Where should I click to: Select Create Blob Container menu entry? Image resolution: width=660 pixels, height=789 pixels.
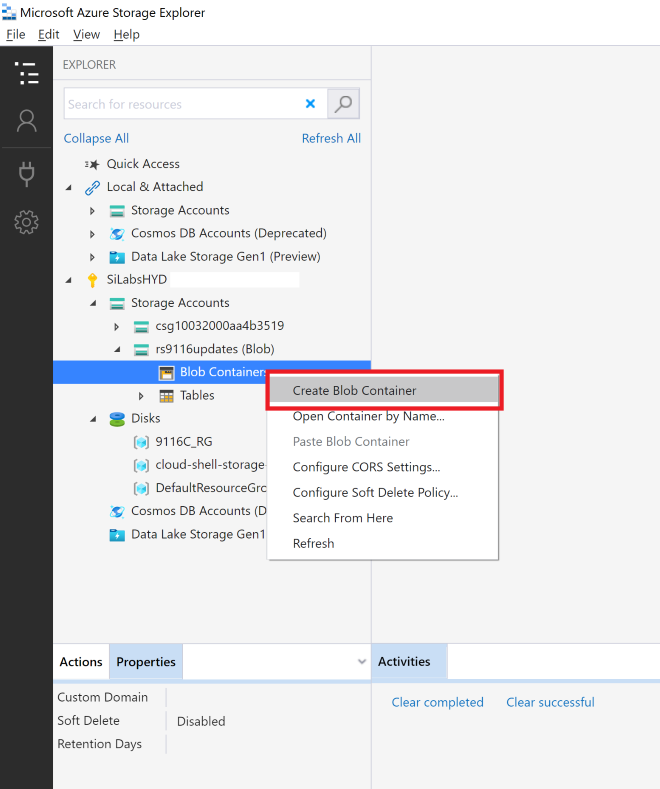tap(354, 391)
